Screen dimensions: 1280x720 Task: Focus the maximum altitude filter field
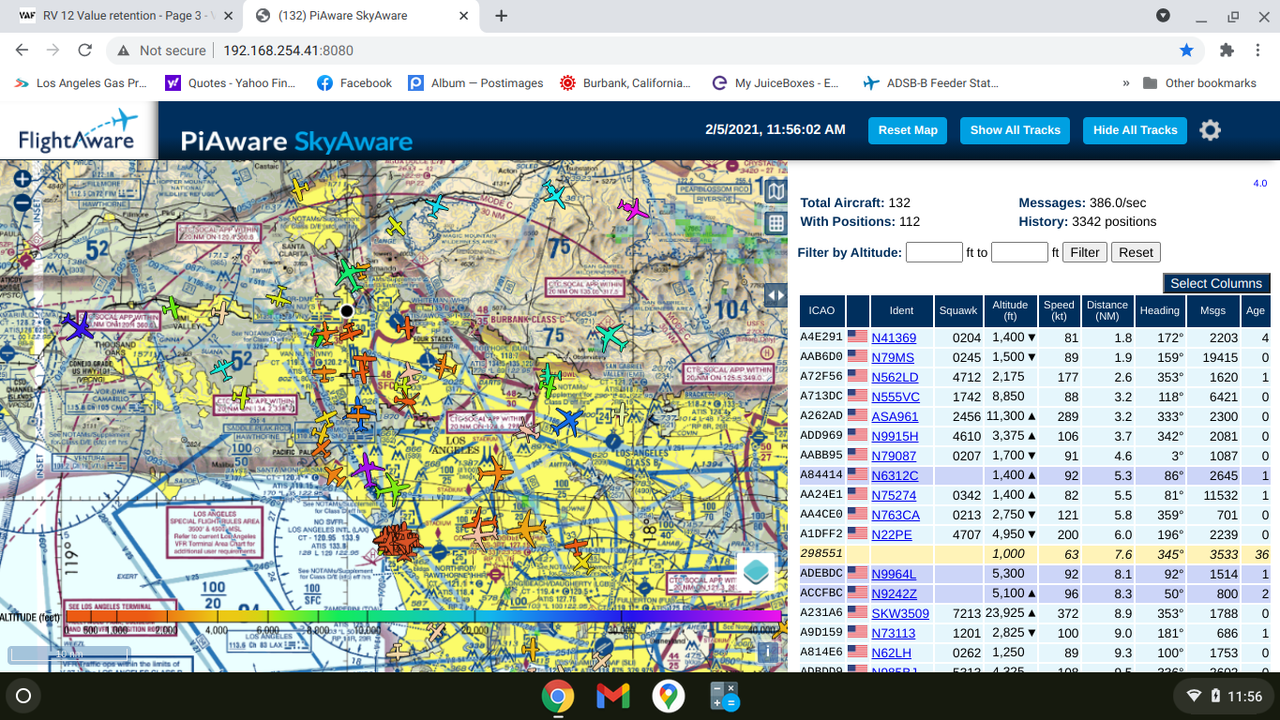(x=1019, y=252)
